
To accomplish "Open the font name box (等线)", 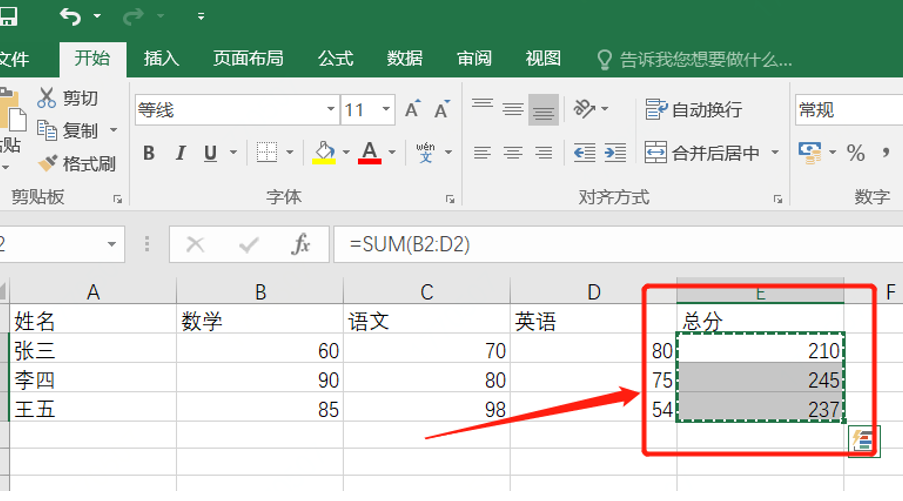I will pyautogui.click(x=237, y=109).
